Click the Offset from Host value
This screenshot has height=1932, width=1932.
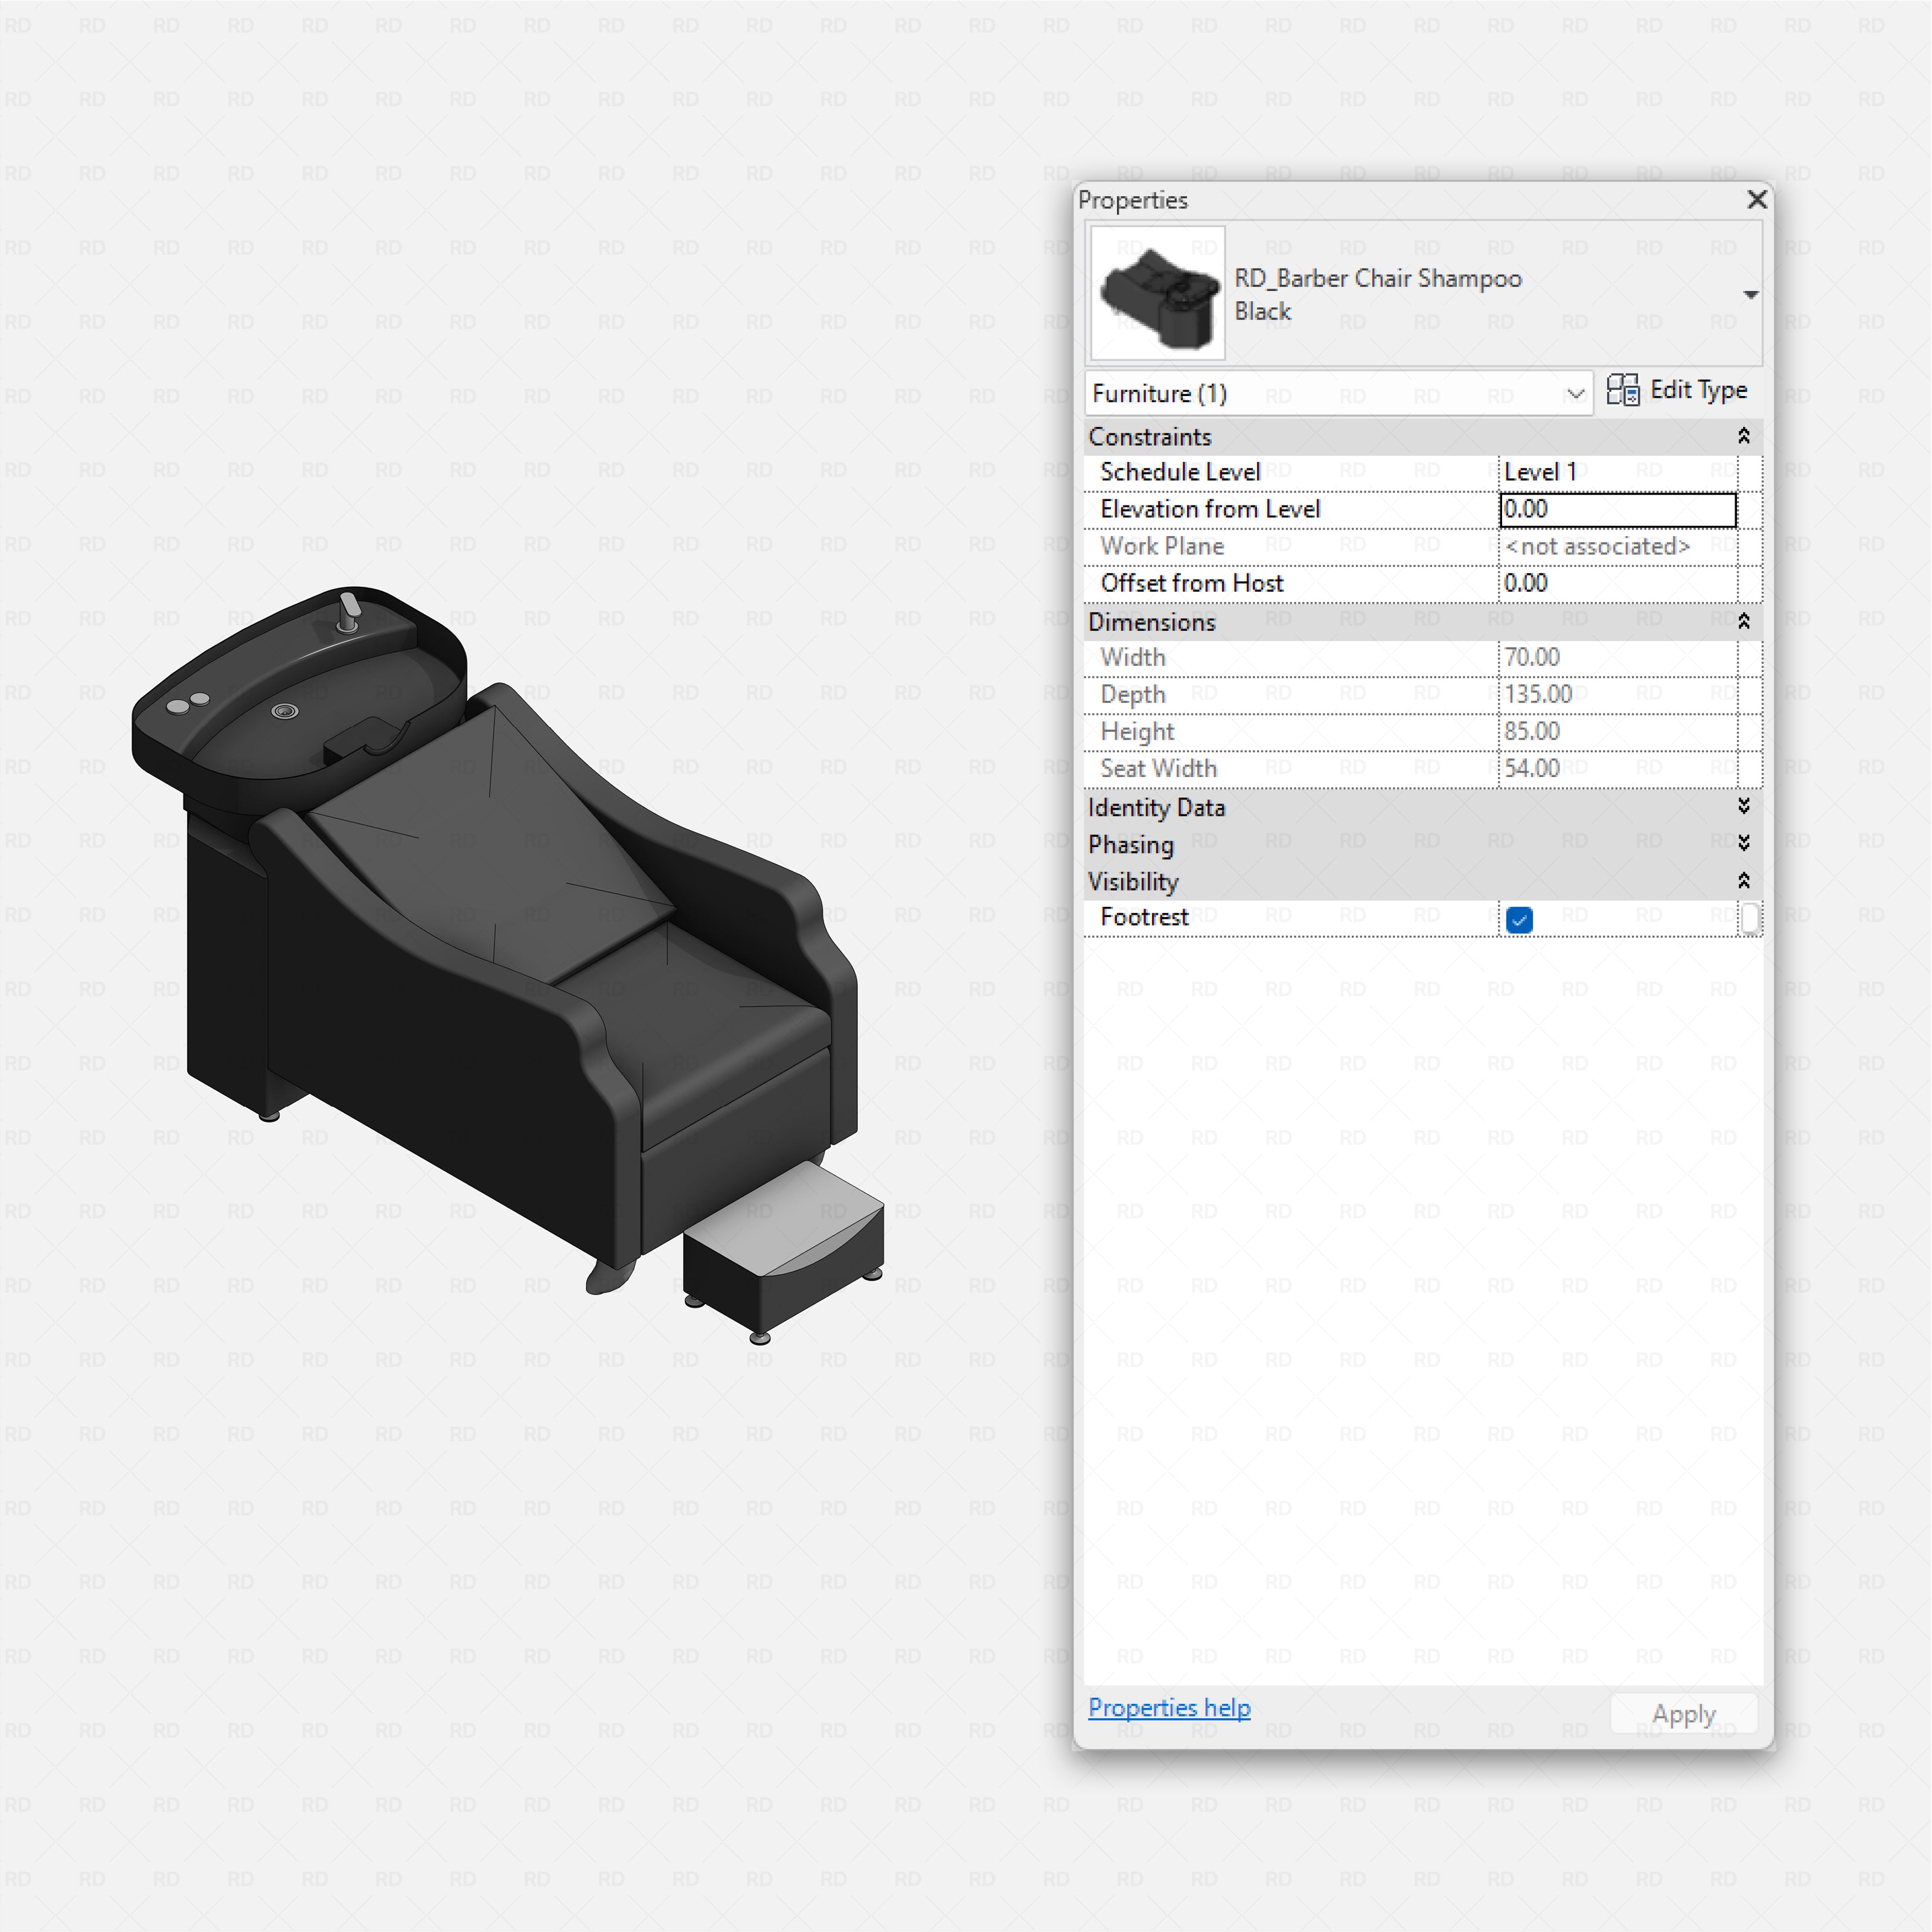pyautogui.click(x=1616, y=583)
